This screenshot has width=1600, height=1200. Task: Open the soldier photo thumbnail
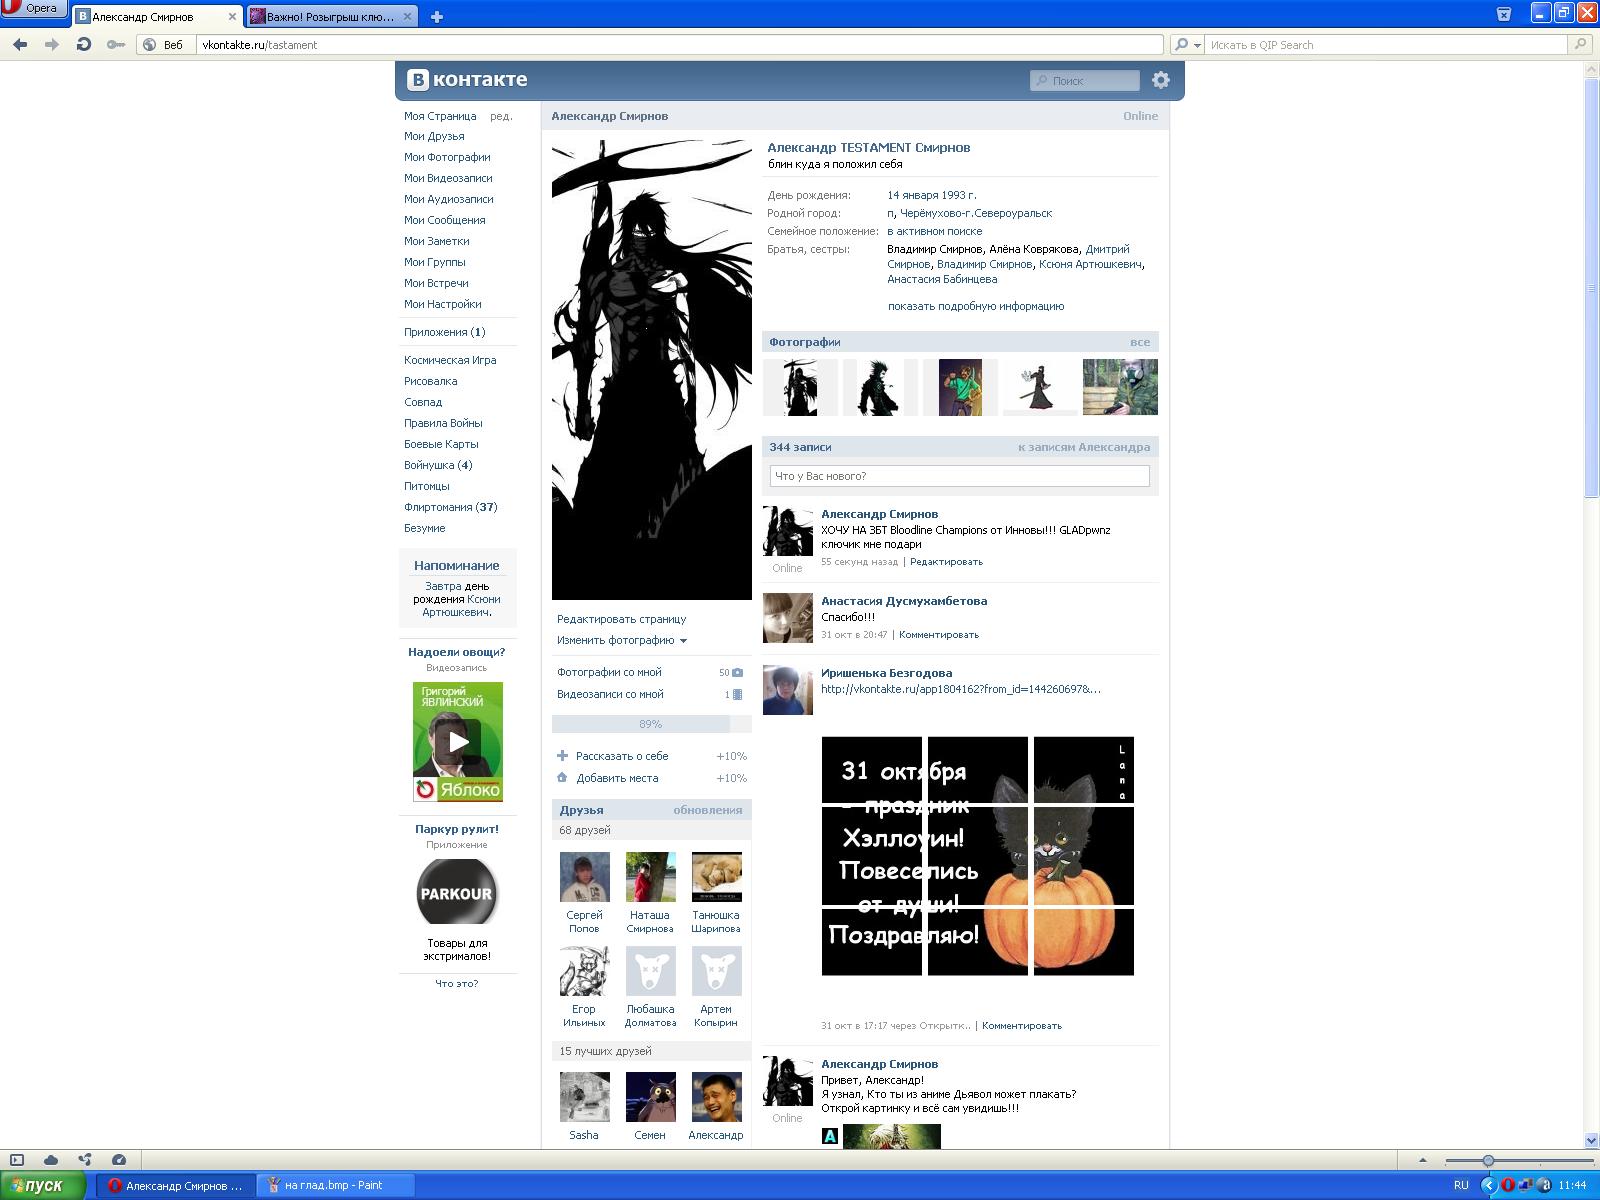pos(1120,387)
